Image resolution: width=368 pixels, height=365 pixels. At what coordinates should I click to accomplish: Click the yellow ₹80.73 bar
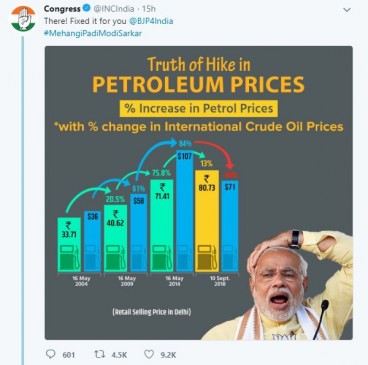[207, 221]
